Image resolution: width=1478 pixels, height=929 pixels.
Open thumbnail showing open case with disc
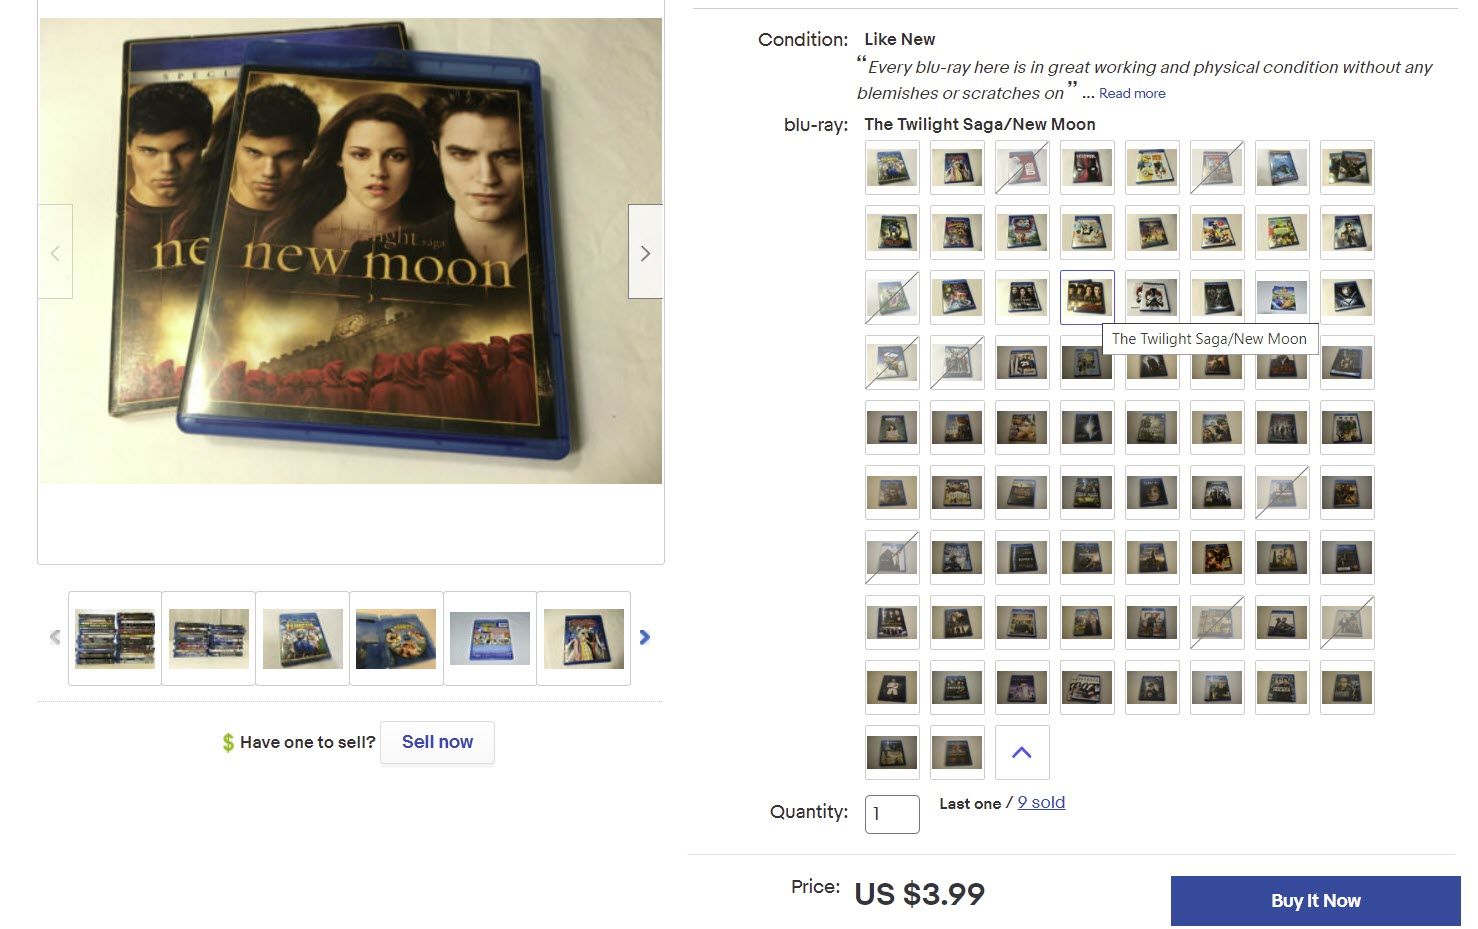pos(396,638)
